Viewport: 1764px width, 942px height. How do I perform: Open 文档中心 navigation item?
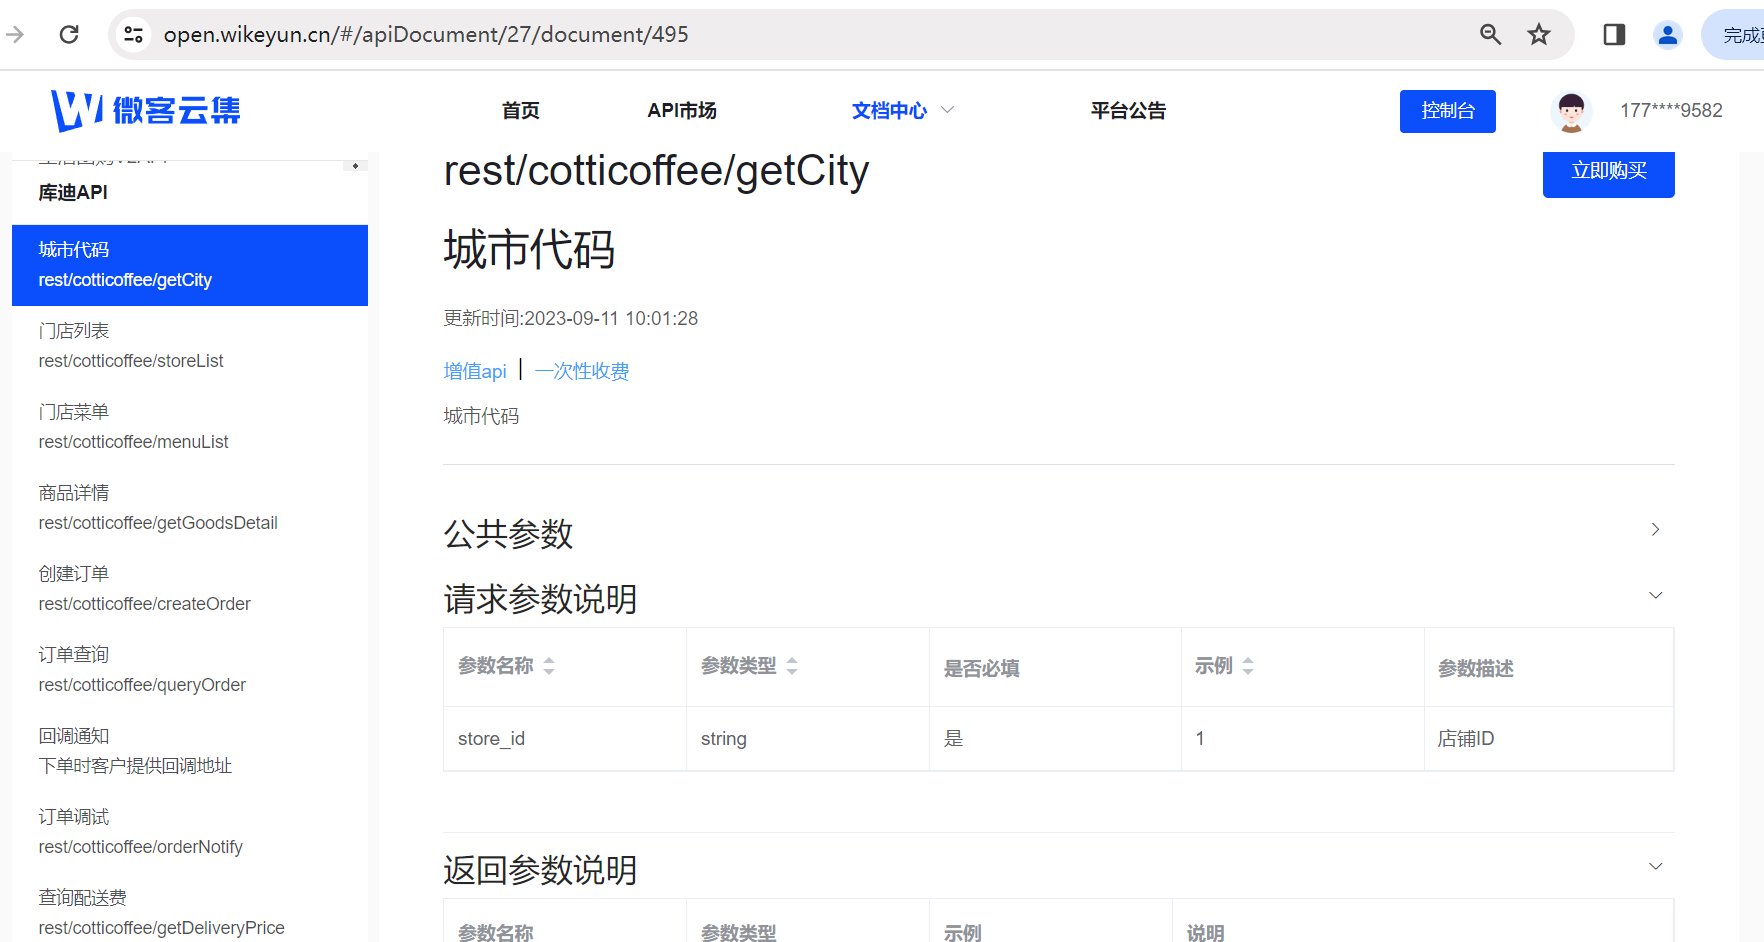point(889,111)
